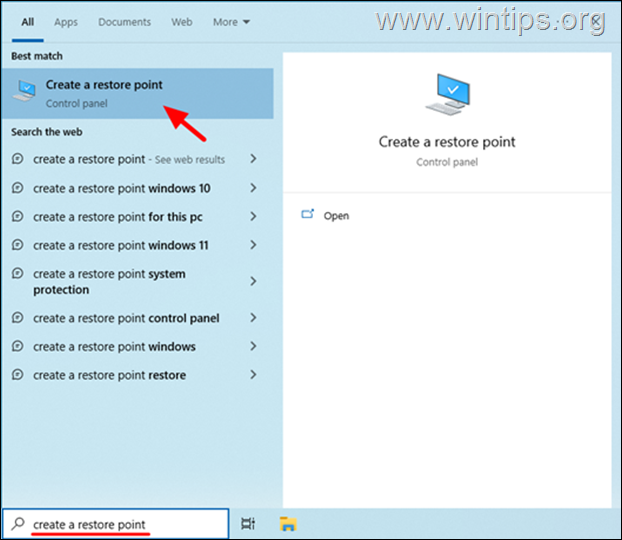Switch to the All tab
The height and width of the screenshot is (540, 622).
27,22
